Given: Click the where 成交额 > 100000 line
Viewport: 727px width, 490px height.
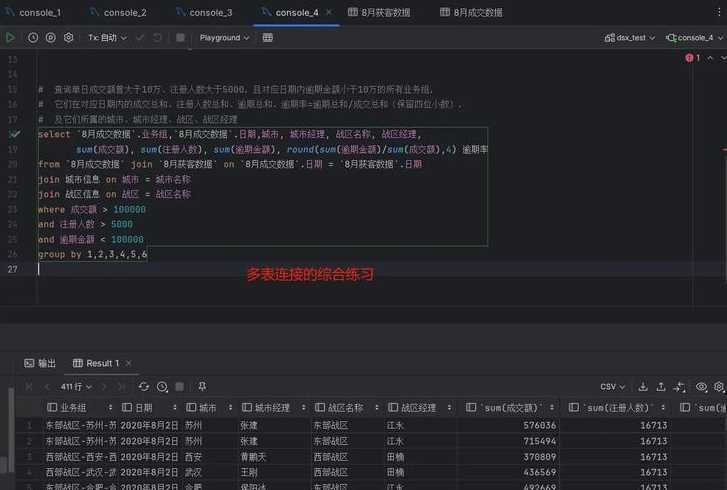Looking at the screenshot, I should (x=91, y=210).
